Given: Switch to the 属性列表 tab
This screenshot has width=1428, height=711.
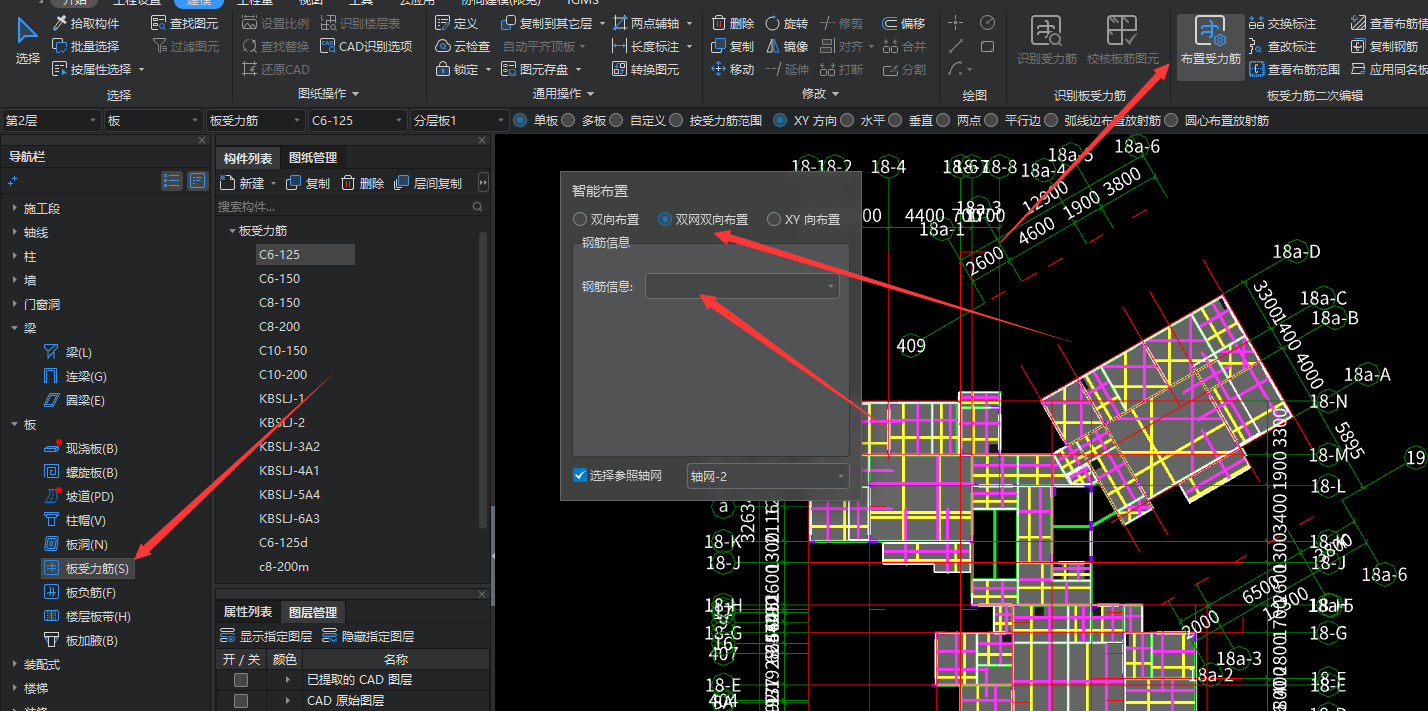Looking at the screenshot, I should click(247, 612).
